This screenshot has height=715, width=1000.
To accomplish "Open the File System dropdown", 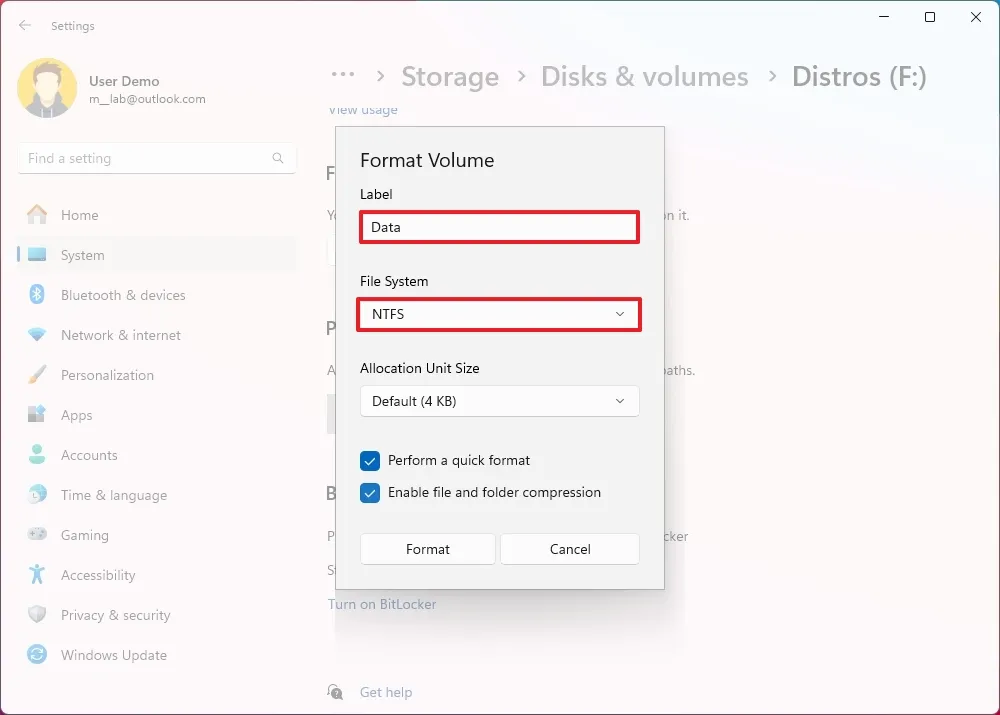I will 499,314.
